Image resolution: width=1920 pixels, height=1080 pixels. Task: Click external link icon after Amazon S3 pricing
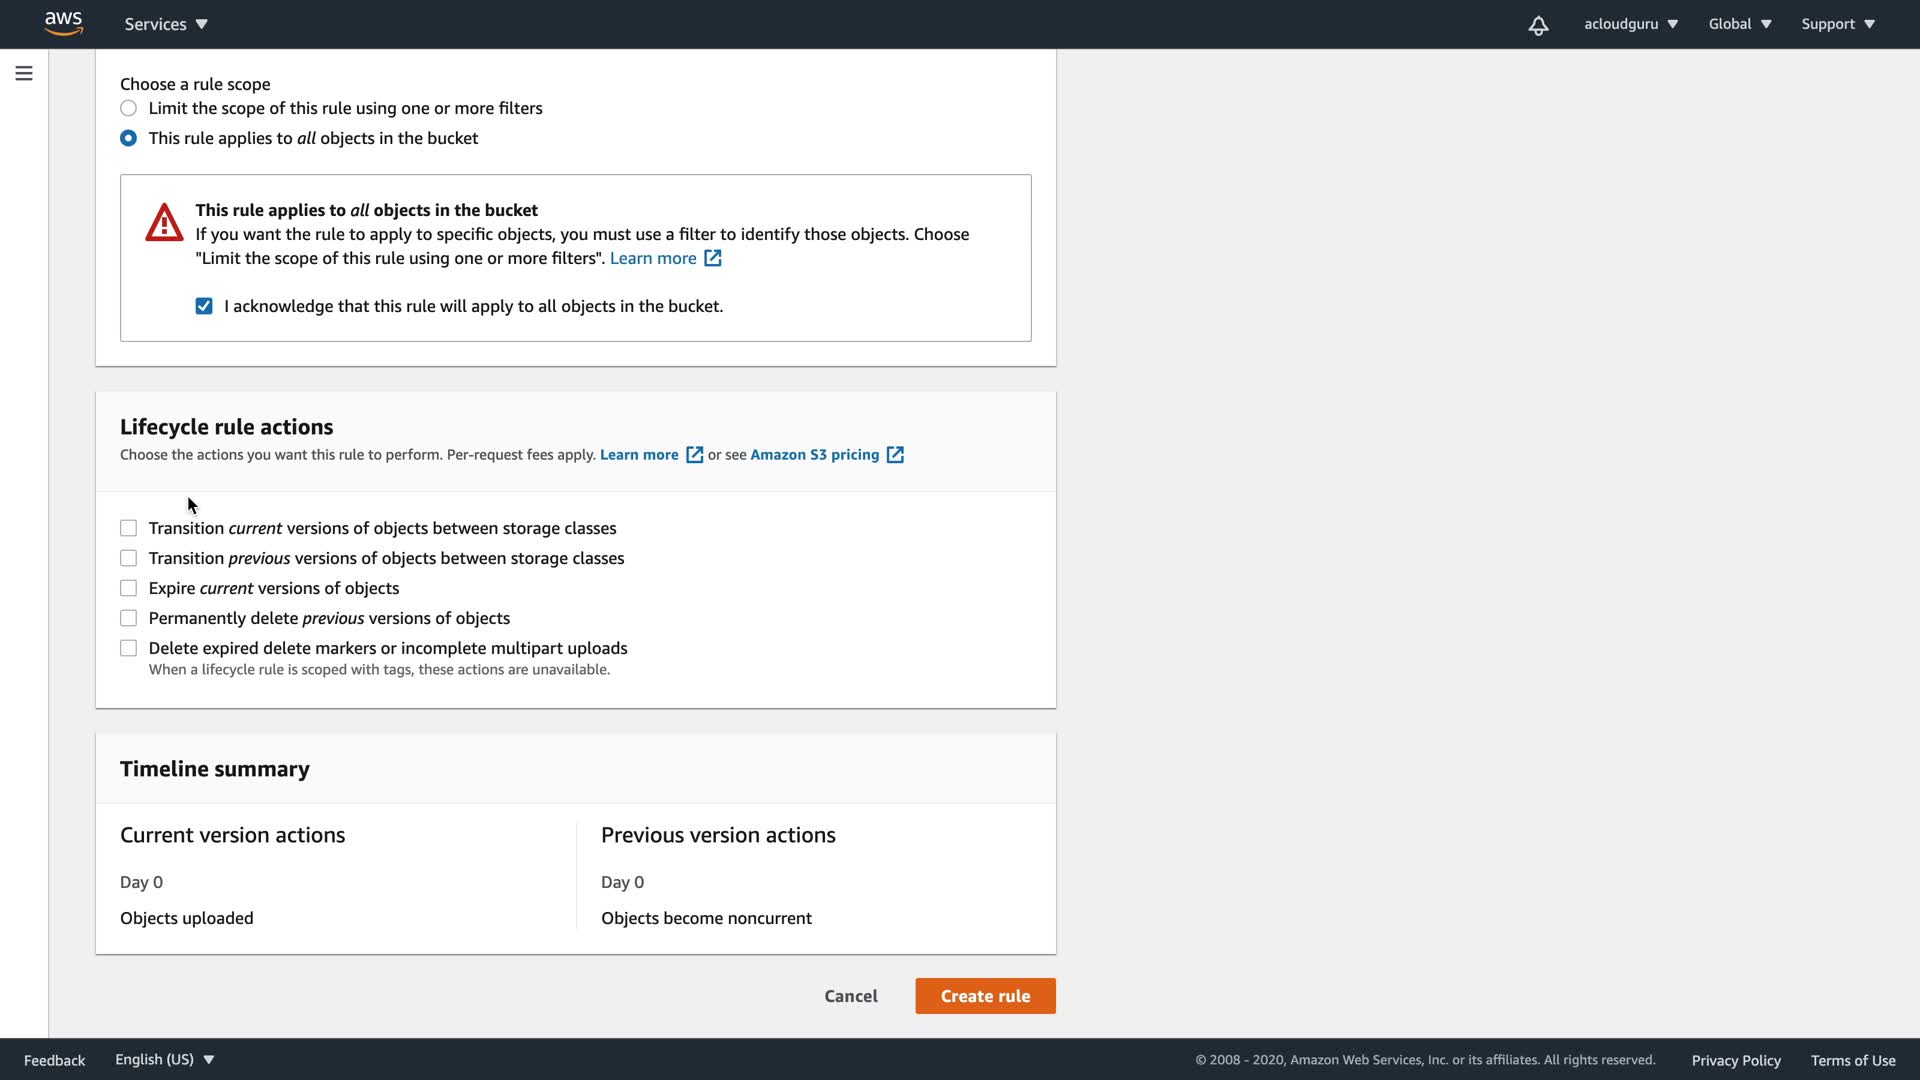[895, 455]
